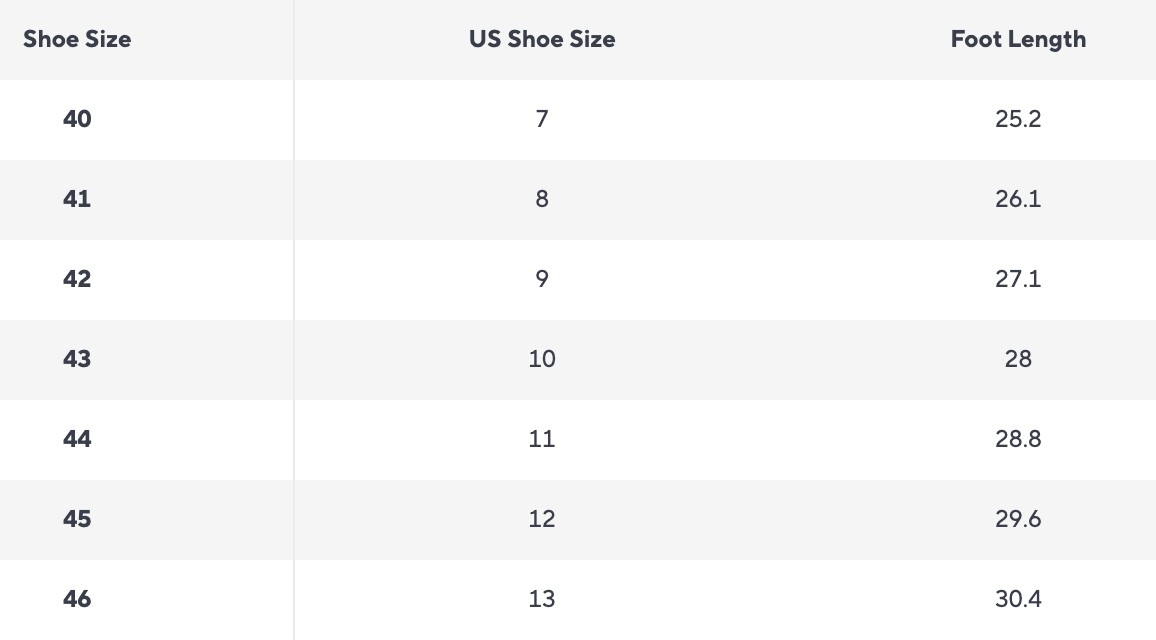The image size is (1156, 640).
Task: Select shoe size 43 cell
Action: click(x=77, y=359)
